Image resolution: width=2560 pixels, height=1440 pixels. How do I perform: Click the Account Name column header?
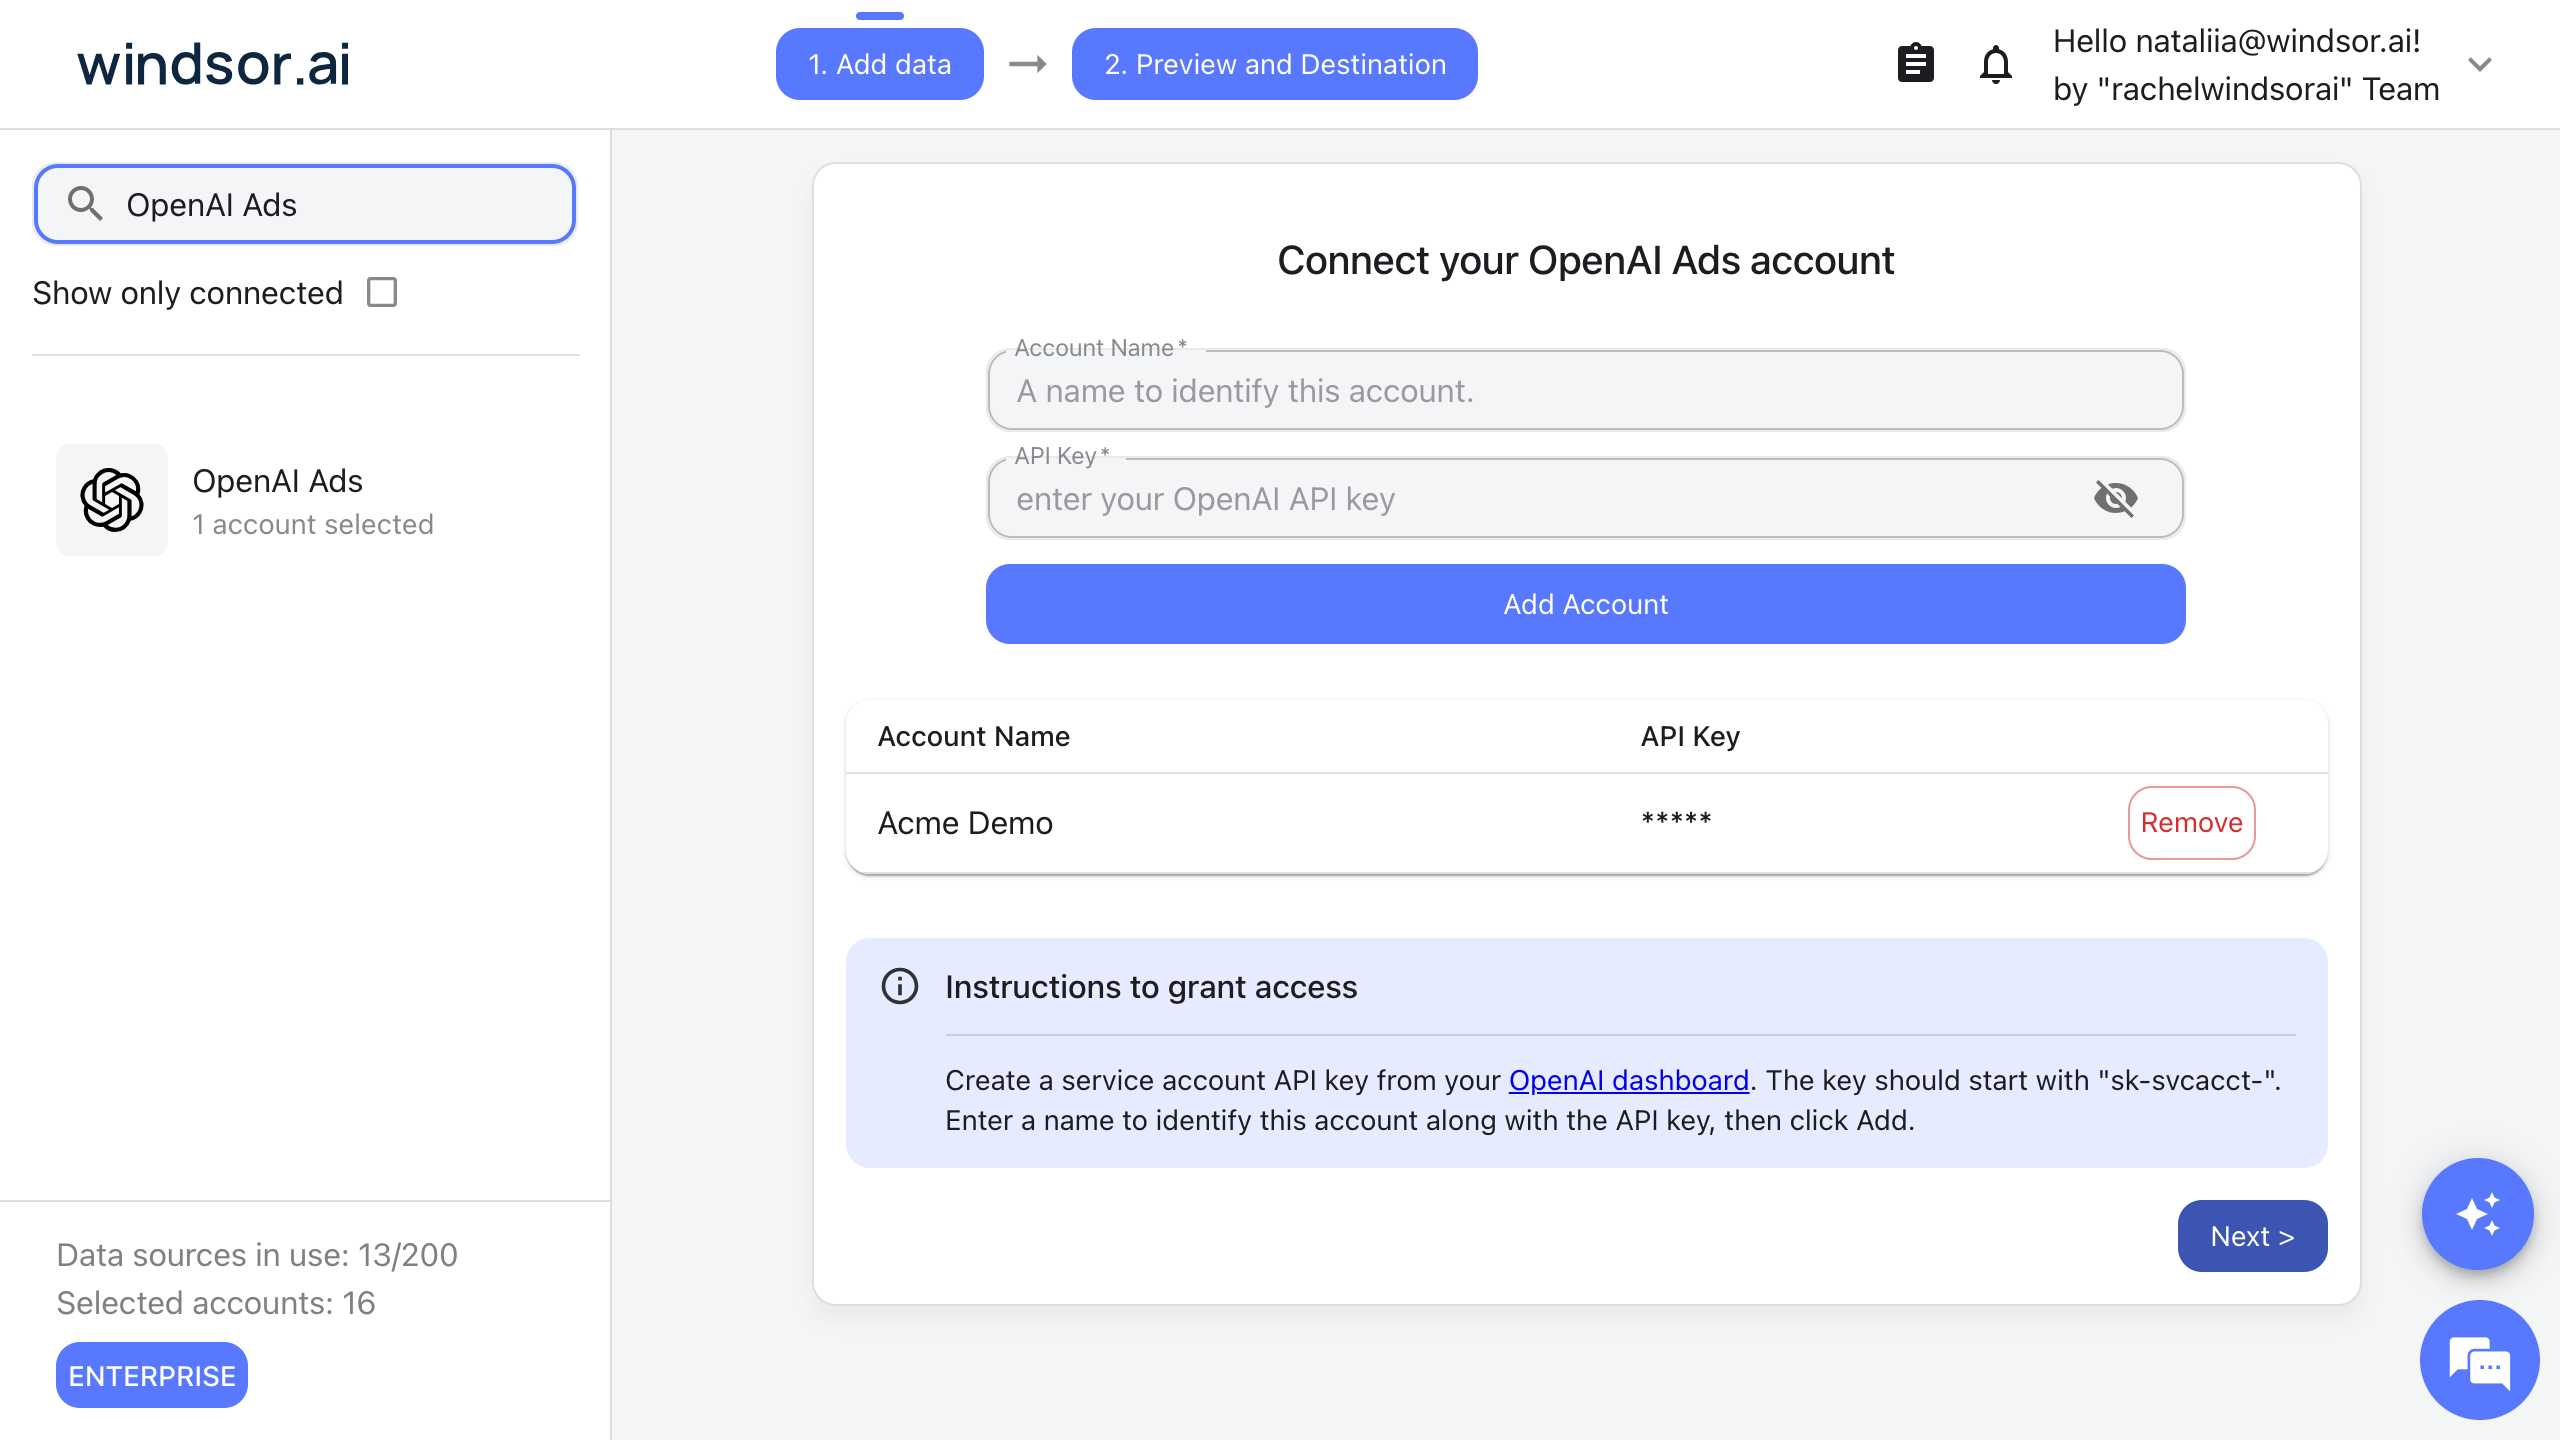click(973, 736)
